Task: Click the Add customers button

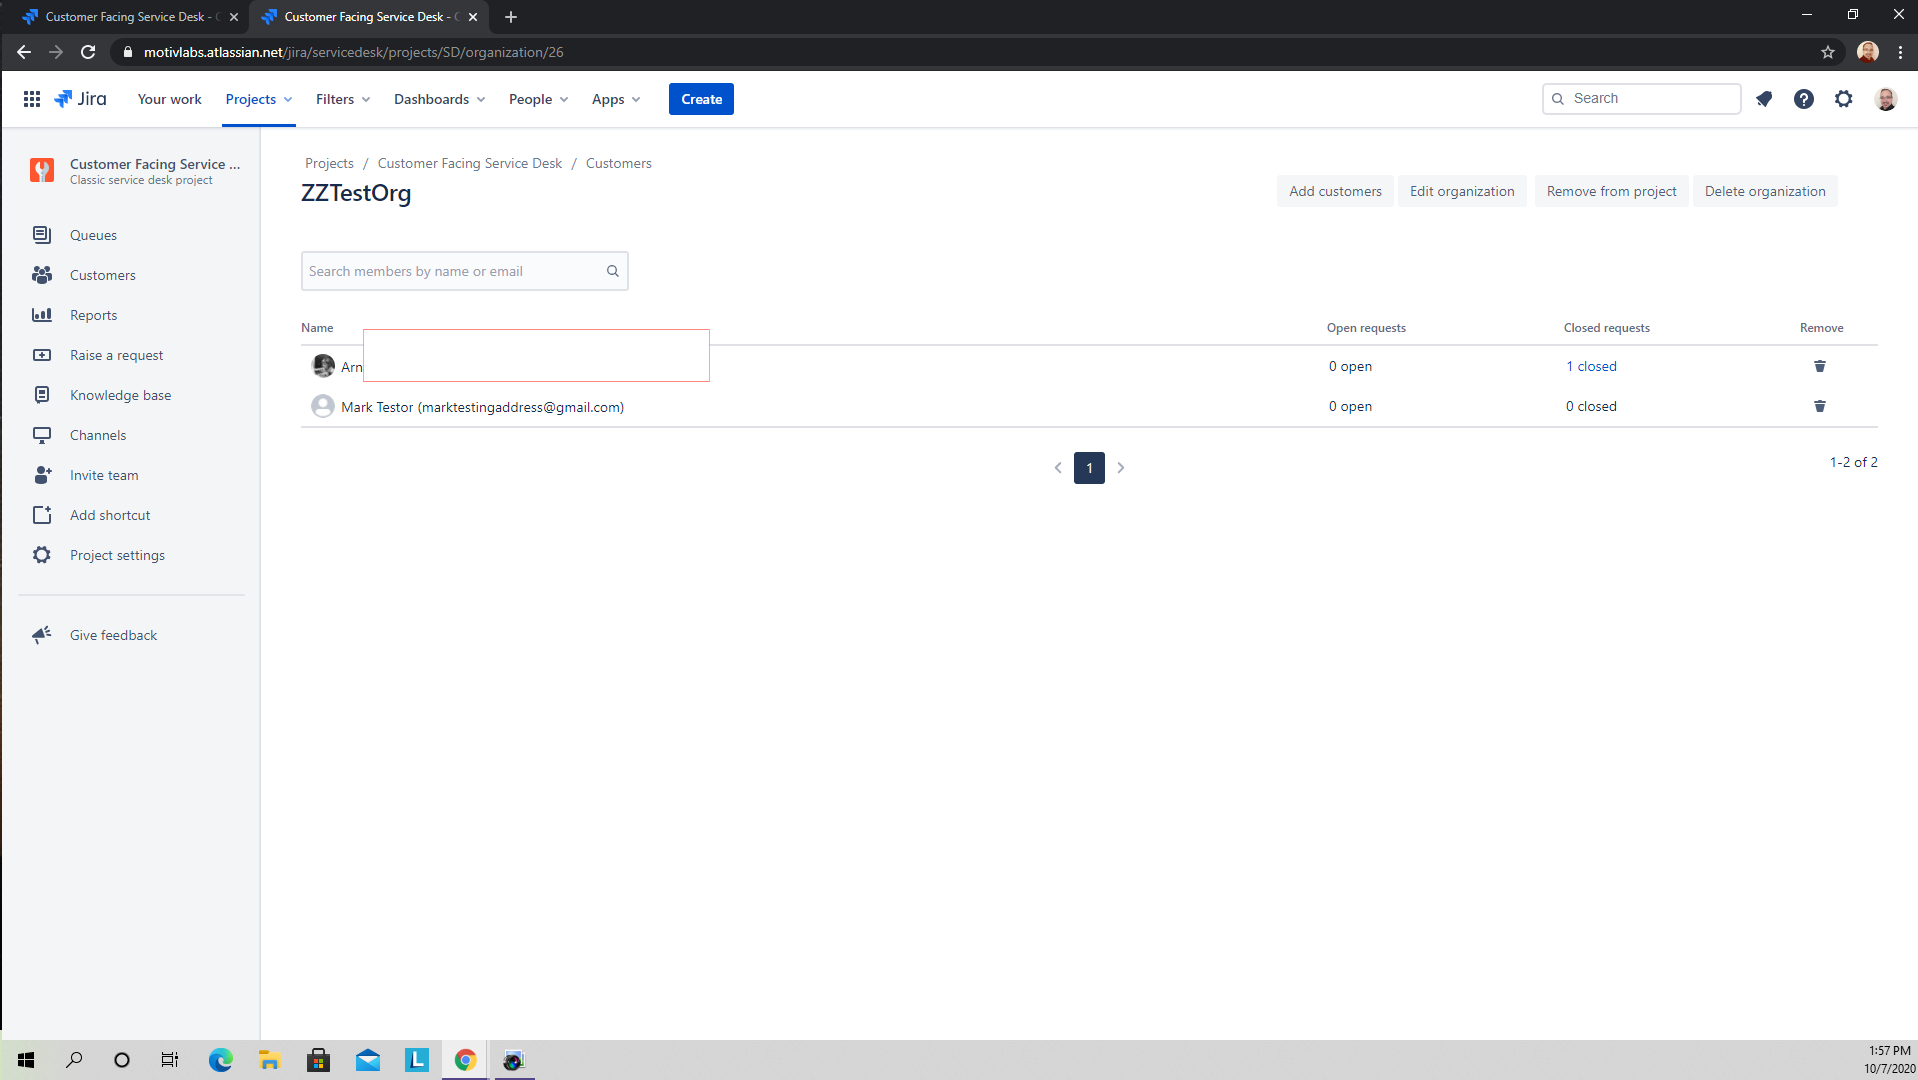Action: (1335, 191)
